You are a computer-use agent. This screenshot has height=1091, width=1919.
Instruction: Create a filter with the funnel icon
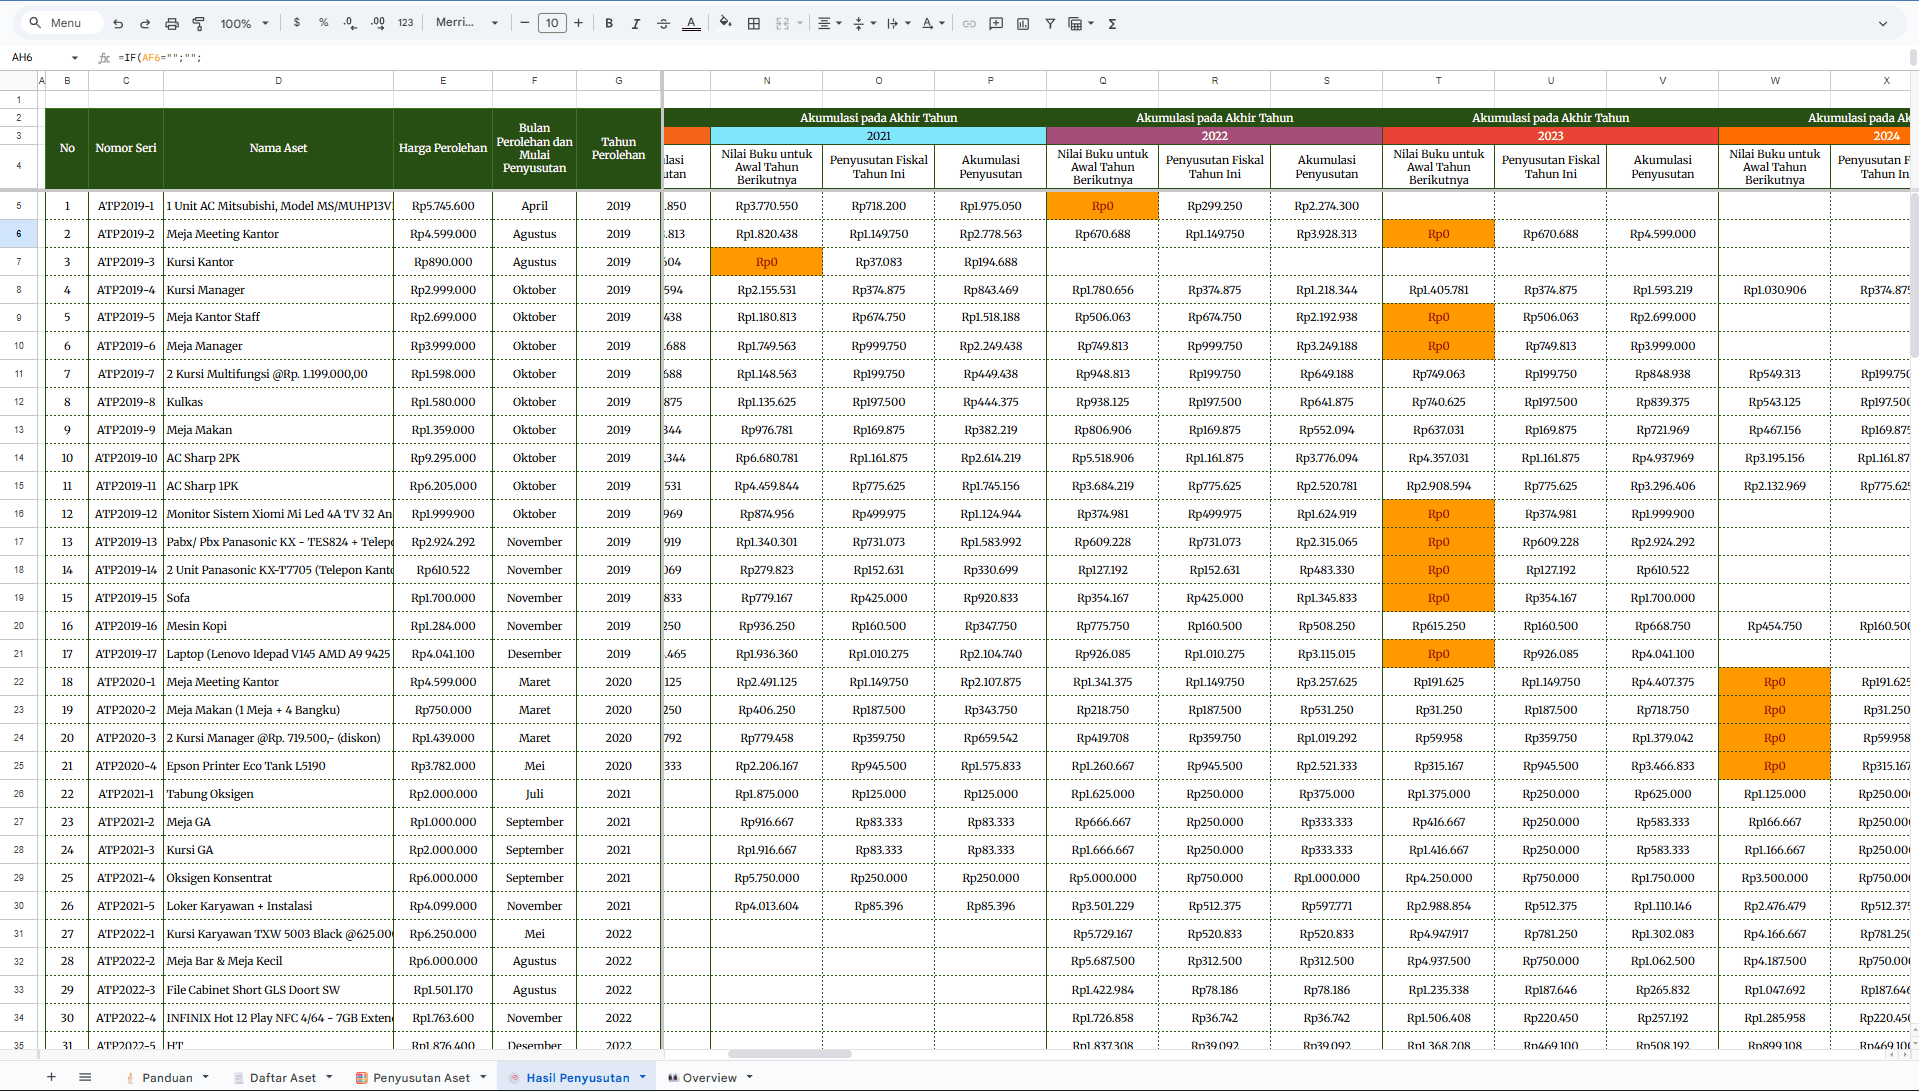pos(1050,23)
